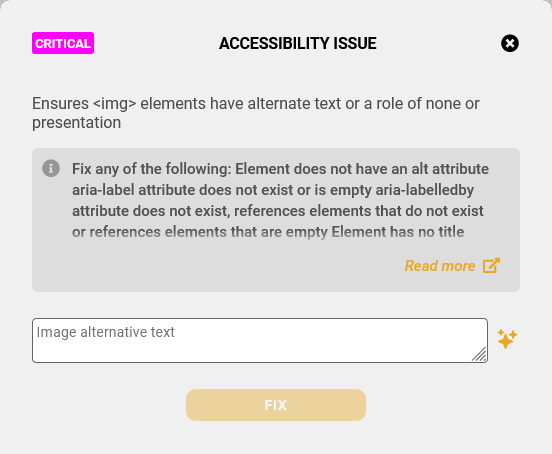The height and width of the screenshot is (454, 552).
Task: Click "aria-labelledby" in the info box
Action: point(425,190)
